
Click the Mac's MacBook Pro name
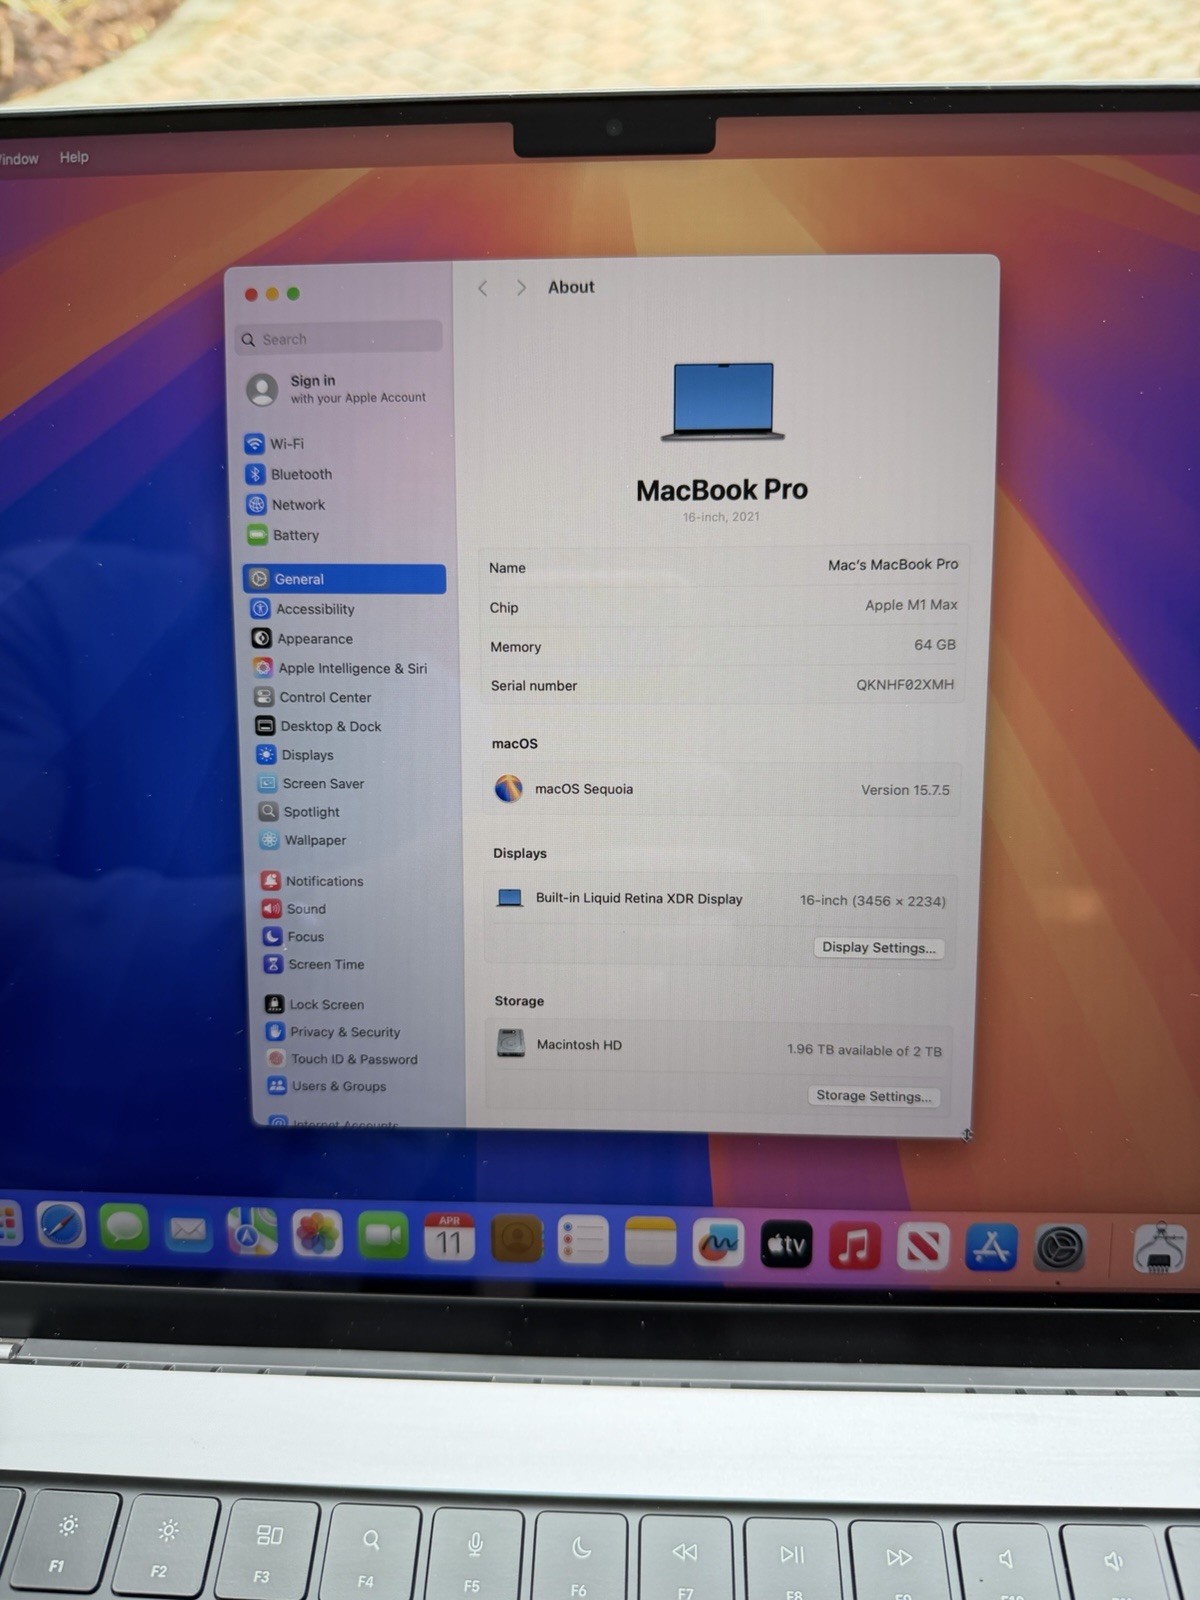[x=893, y=565]
